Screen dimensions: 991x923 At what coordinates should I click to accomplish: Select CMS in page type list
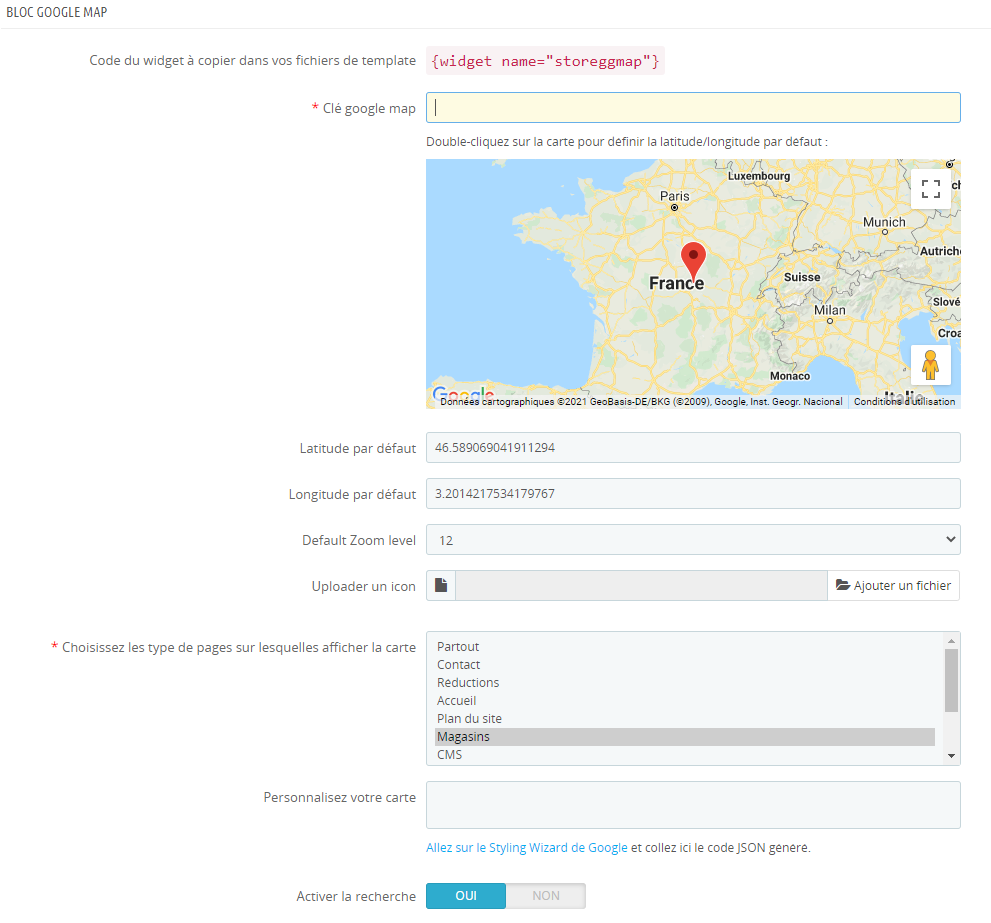click(x=685, y=755)
